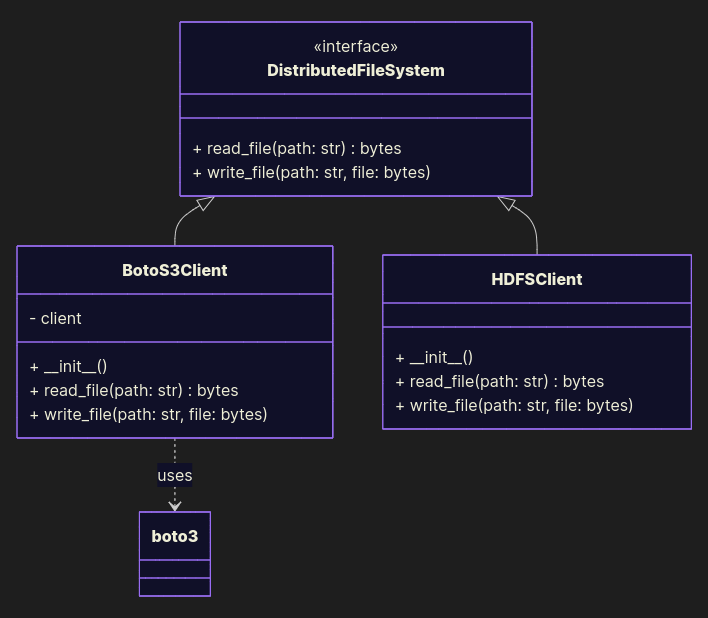Click the BotoS3Client class title
Image resolution: width=708 pixels, height=618 pixels.
(175, 270)
